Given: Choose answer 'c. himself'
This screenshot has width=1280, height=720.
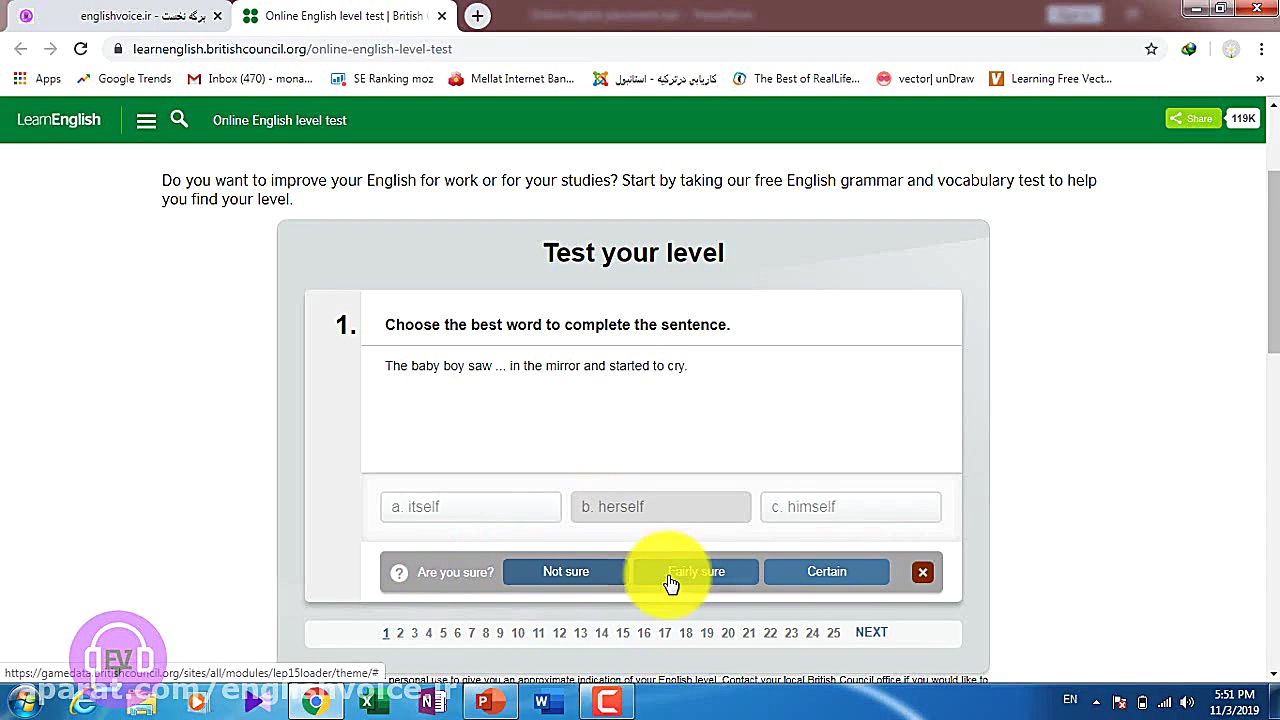Looking at the screenshot, I should tap(851, 507).
